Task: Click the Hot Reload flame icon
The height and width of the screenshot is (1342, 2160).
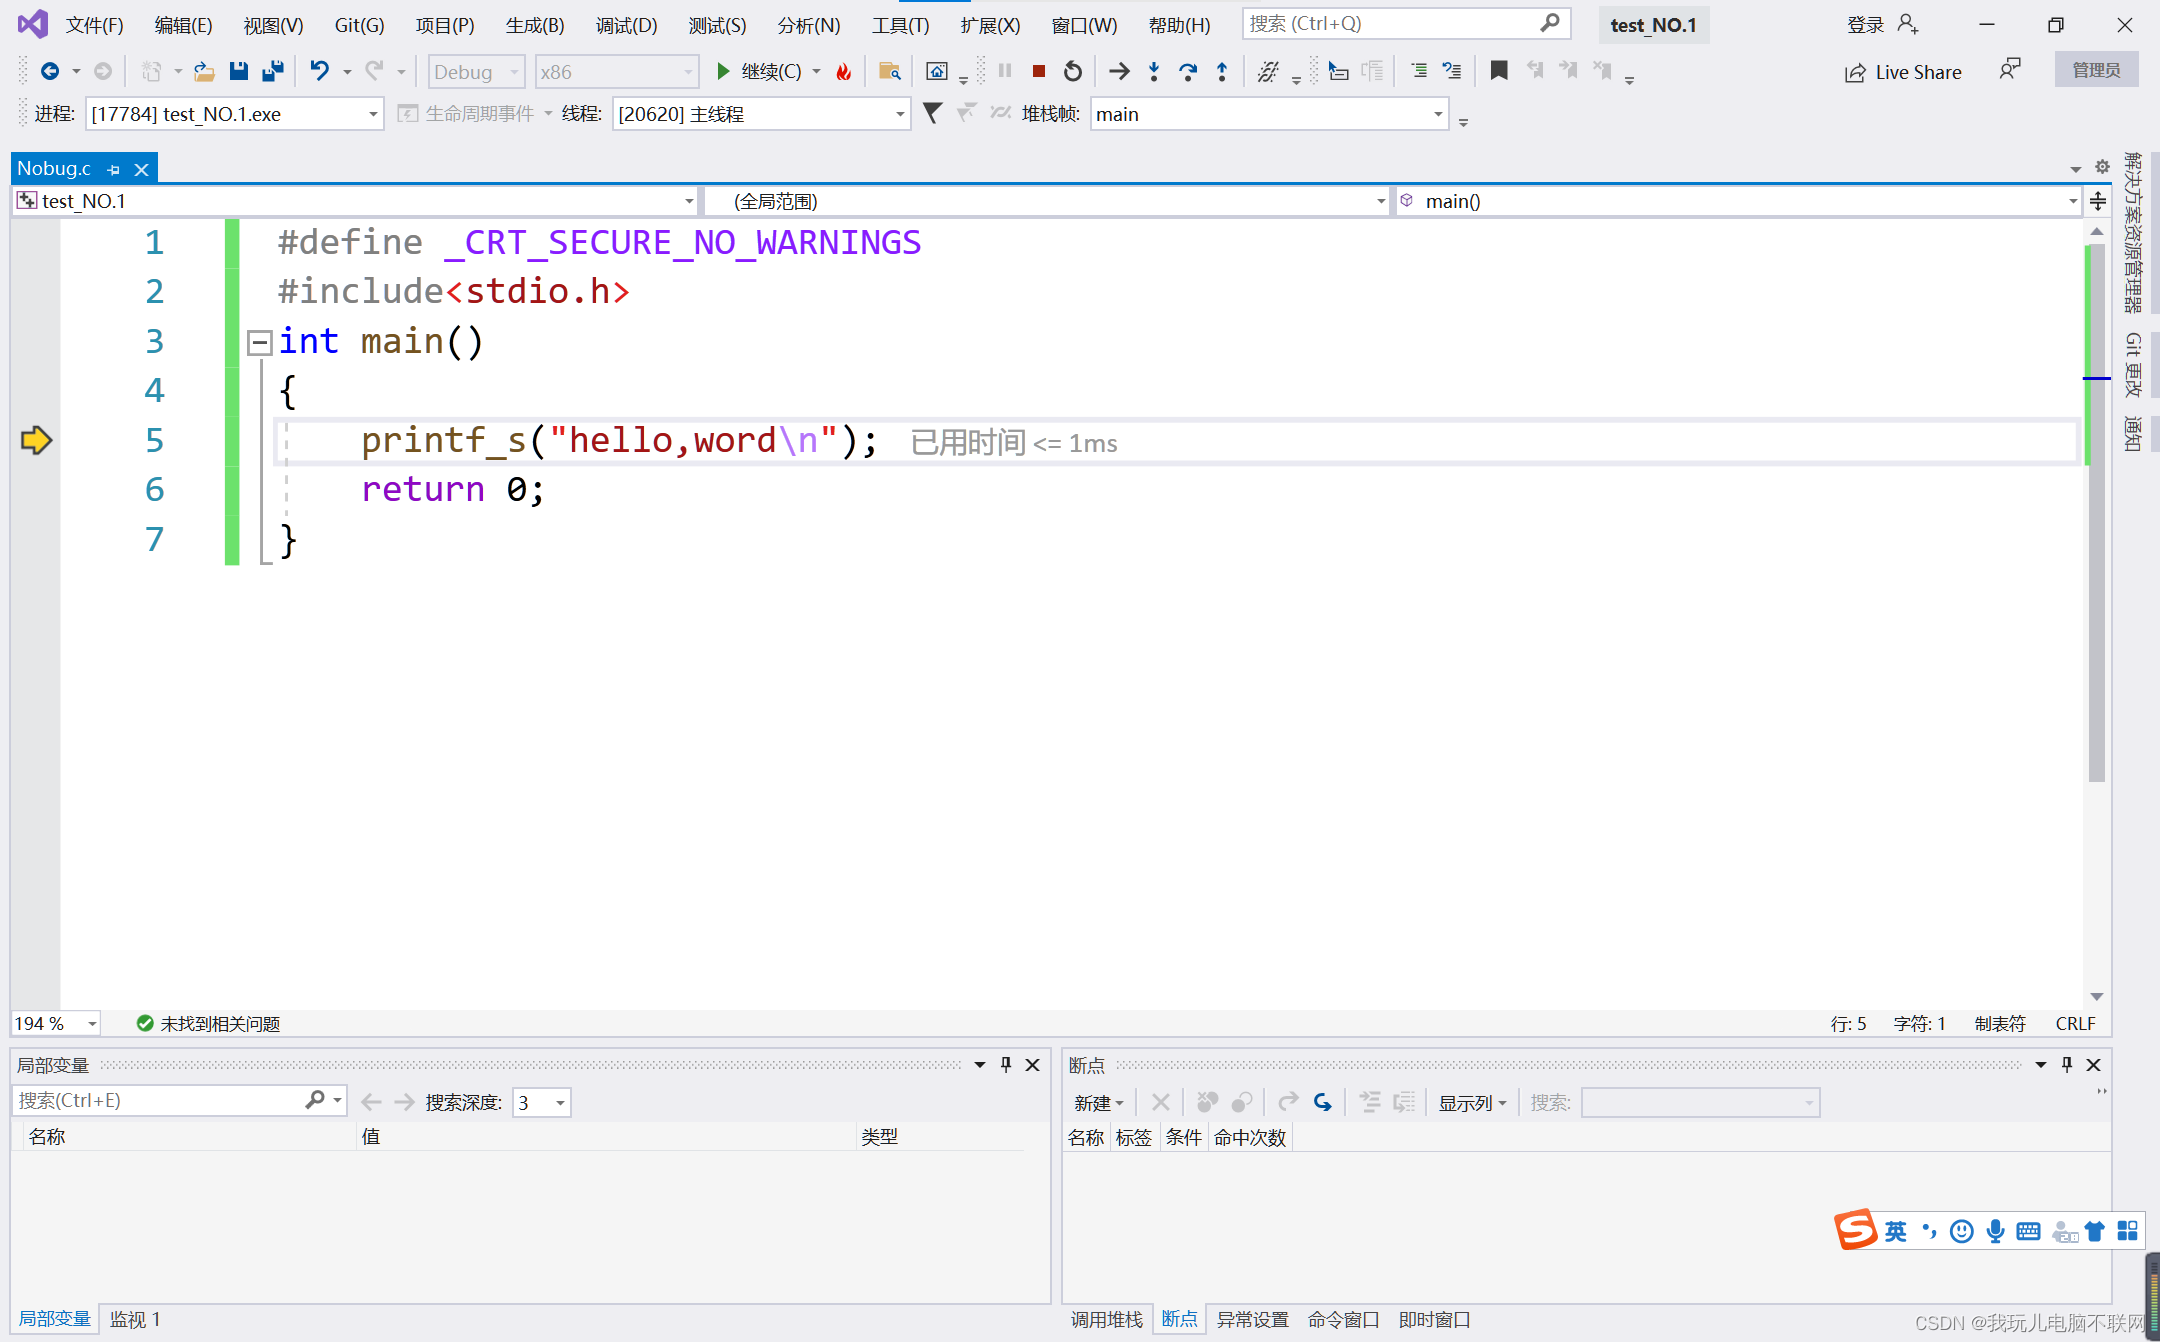Action: (x=844, y=71)
